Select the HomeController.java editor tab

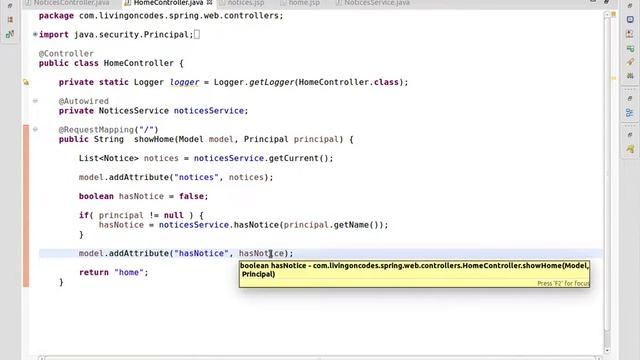(168, 3)
